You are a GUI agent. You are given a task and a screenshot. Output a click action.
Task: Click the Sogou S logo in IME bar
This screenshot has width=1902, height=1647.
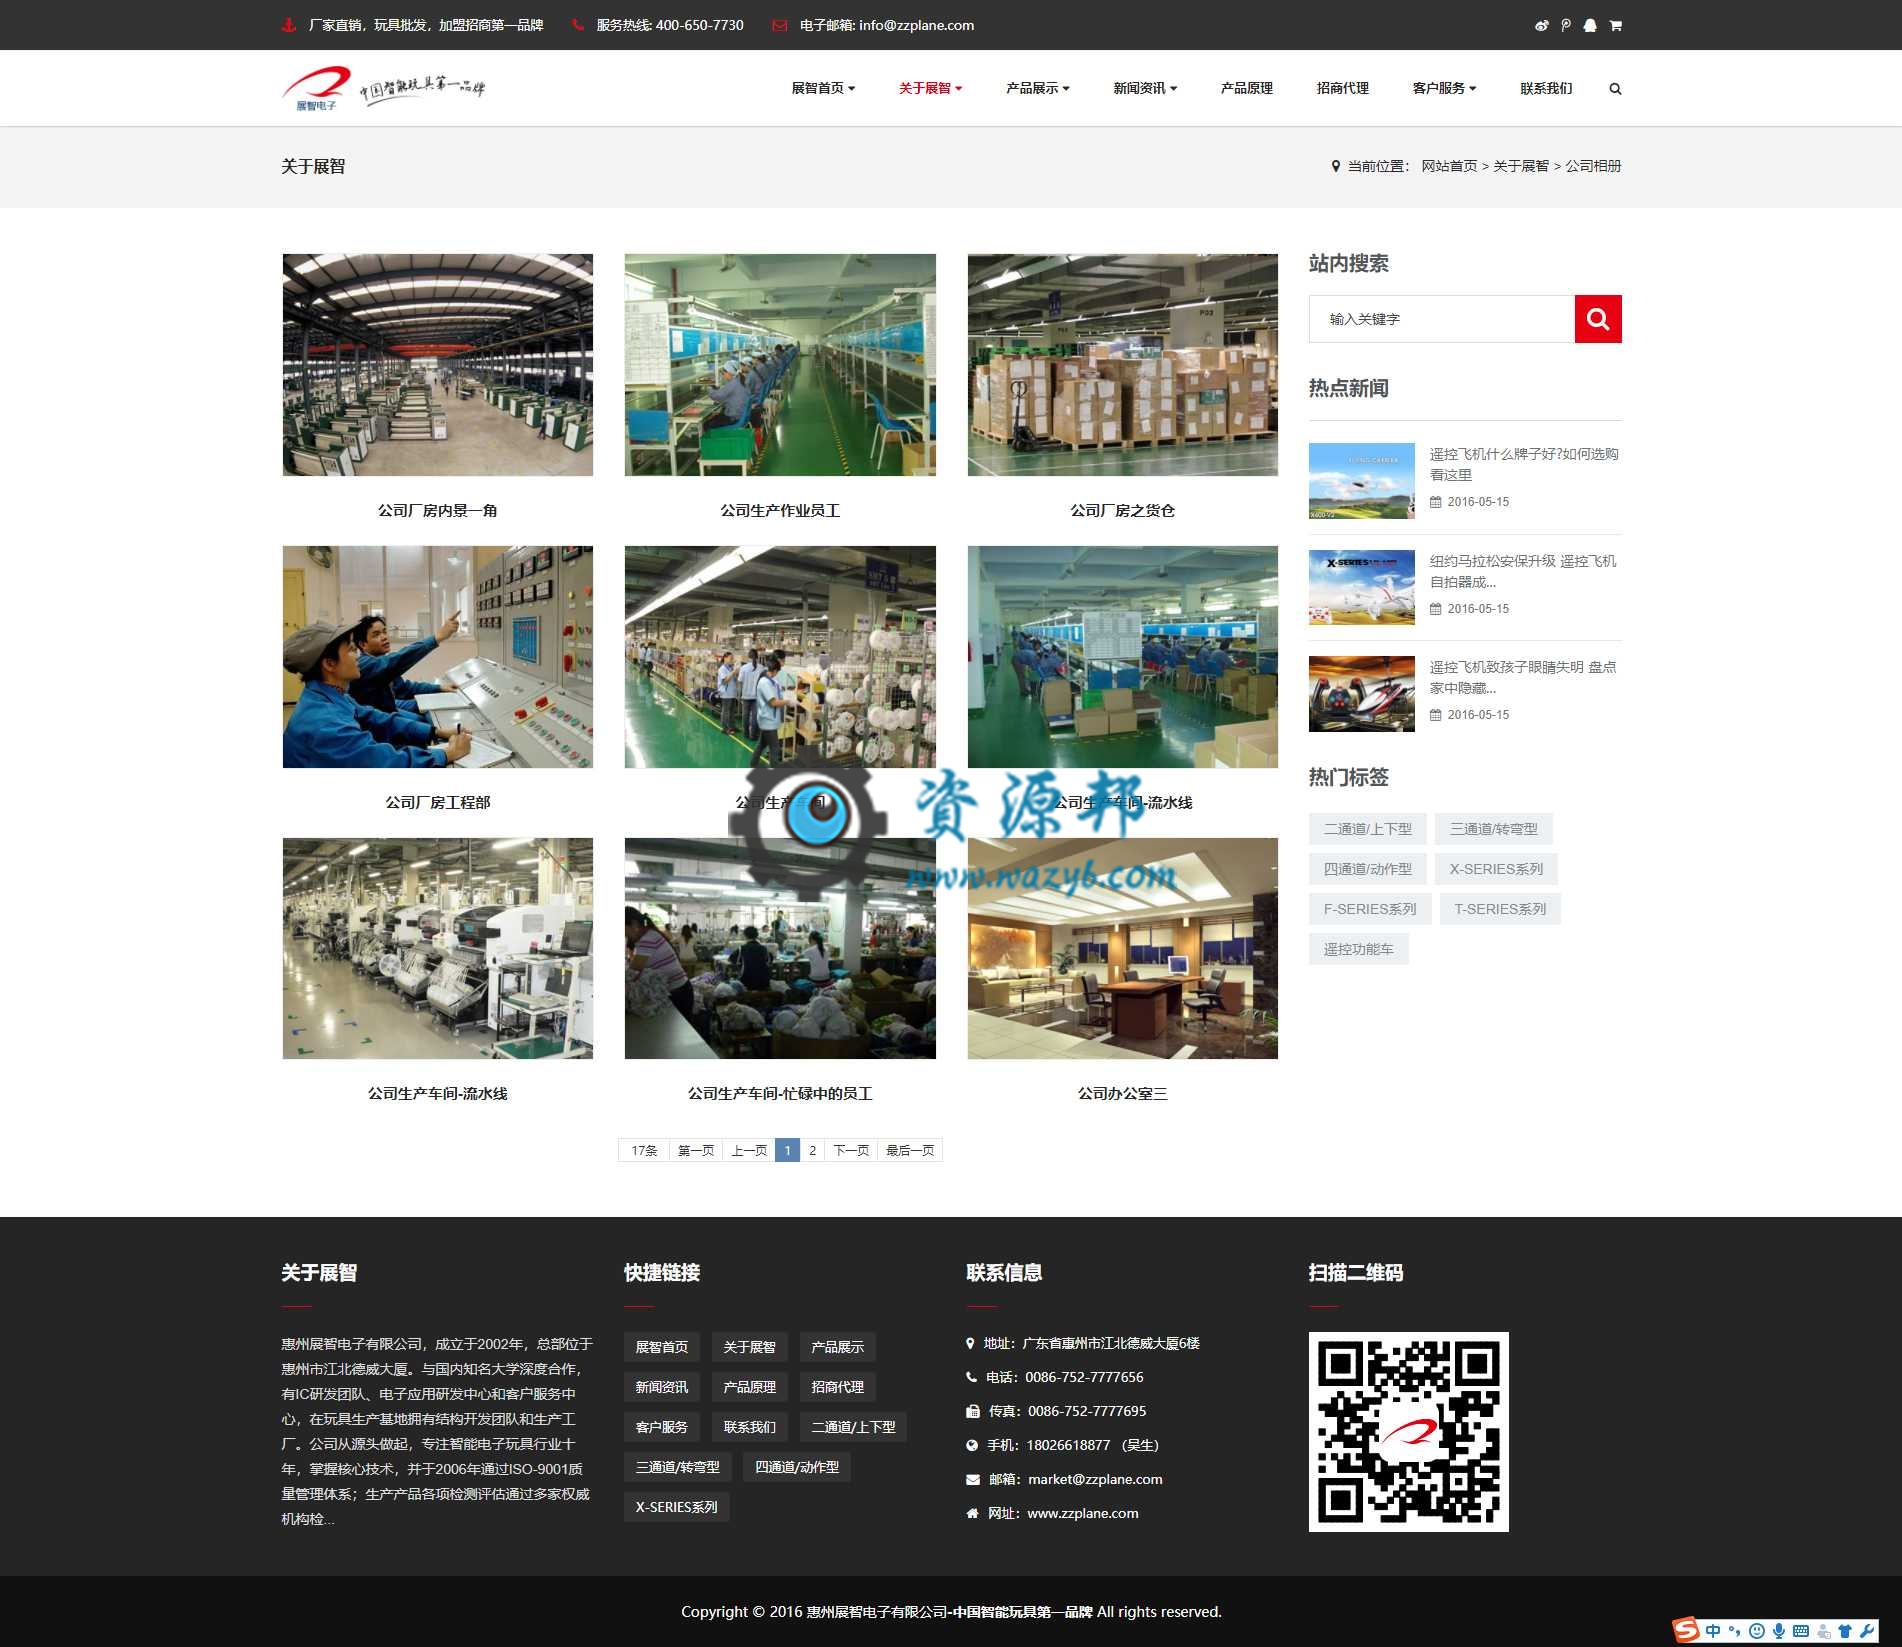pyautogui.click(x=1687, y=1630)
